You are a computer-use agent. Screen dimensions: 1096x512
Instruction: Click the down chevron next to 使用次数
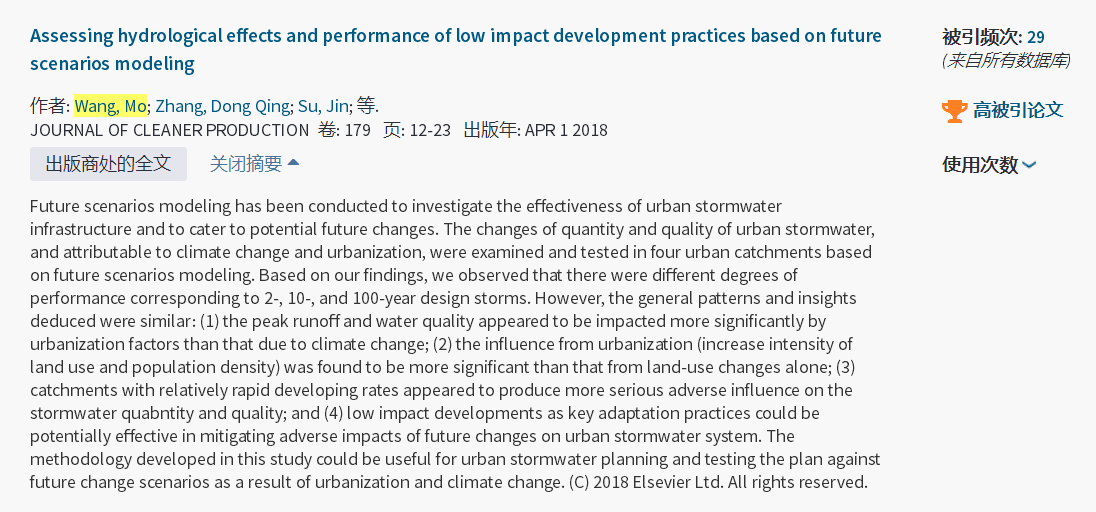tap(1029, 165)
